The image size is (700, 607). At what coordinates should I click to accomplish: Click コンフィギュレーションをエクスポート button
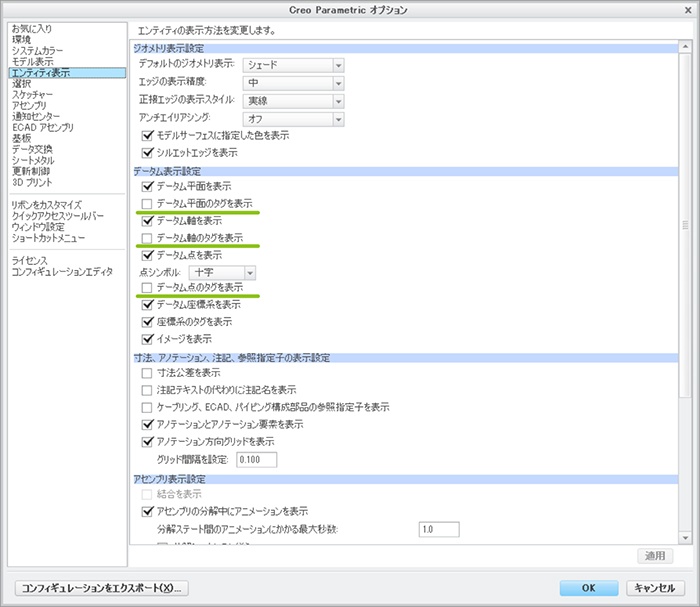pos(101,587)
